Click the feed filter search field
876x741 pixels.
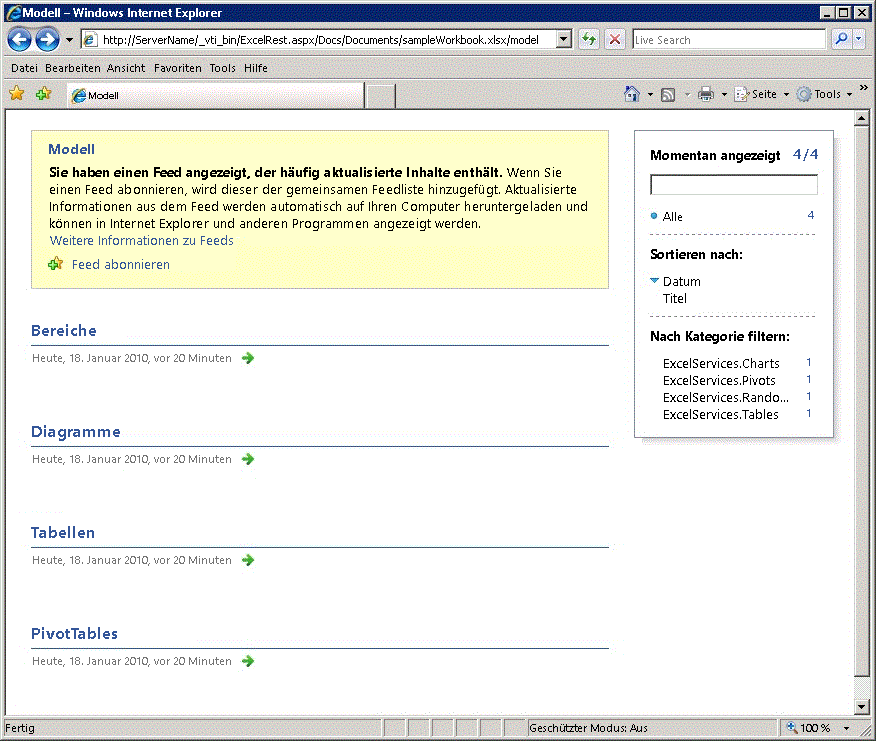[x=733, y=184]
